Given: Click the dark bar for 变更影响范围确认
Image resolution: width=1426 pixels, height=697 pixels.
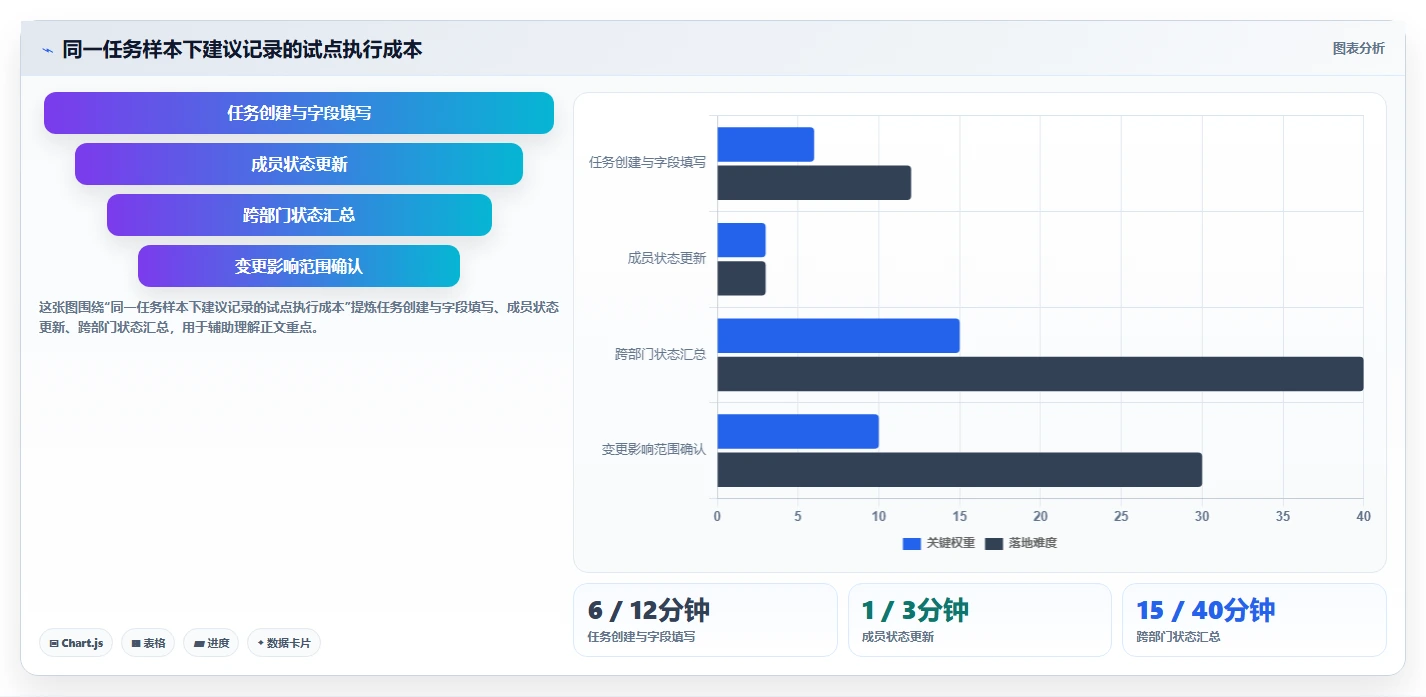Looking at the screenshot, I should [960, 470].
